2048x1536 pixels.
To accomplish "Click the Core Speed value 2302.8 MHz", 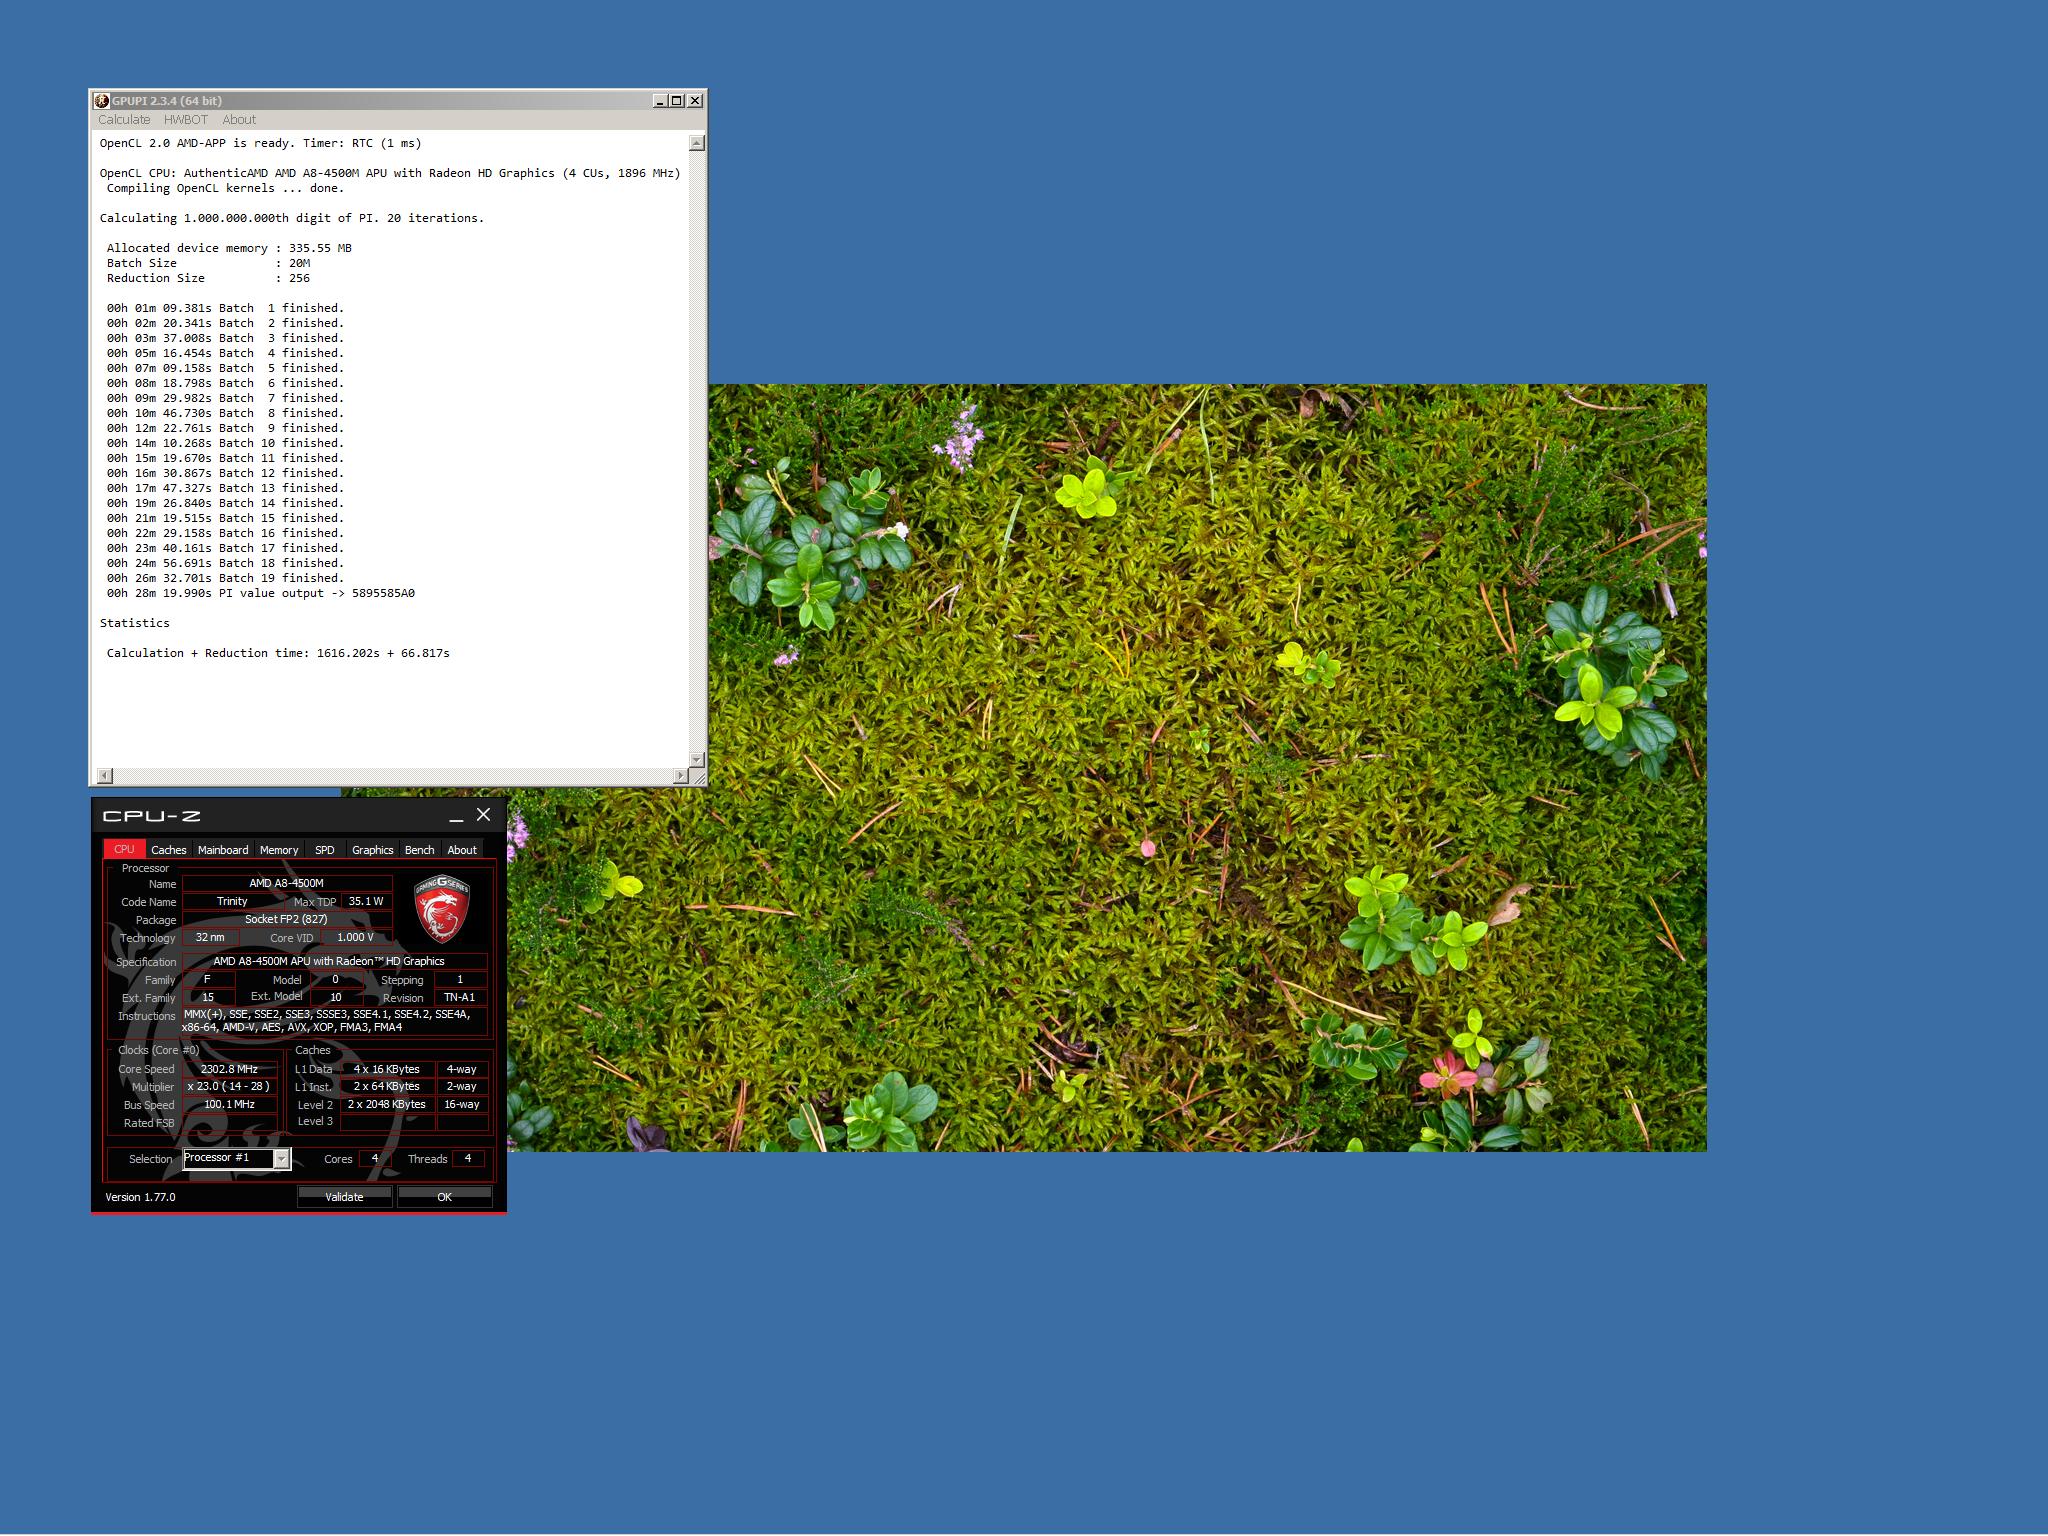I will (x=230, y=1069).
